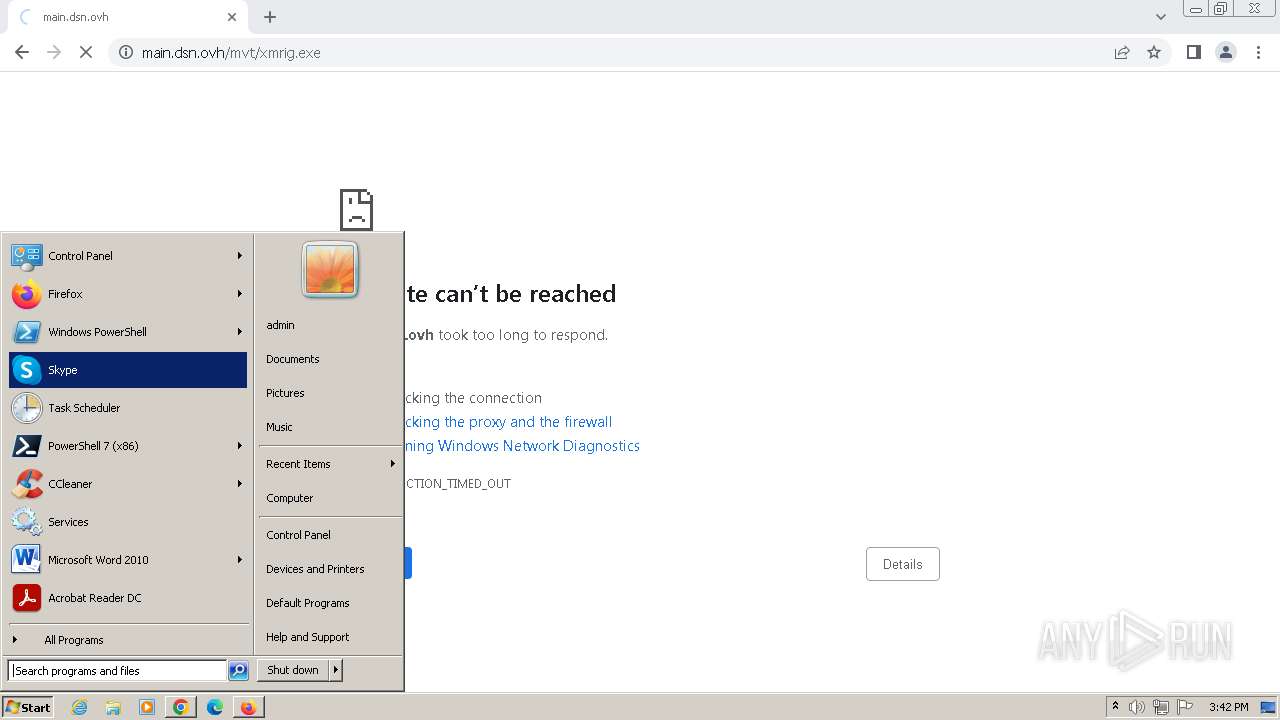Viewport: 1280px width, 720px height.
Task: Open volume control in tray
Action: click(1137, 707)
